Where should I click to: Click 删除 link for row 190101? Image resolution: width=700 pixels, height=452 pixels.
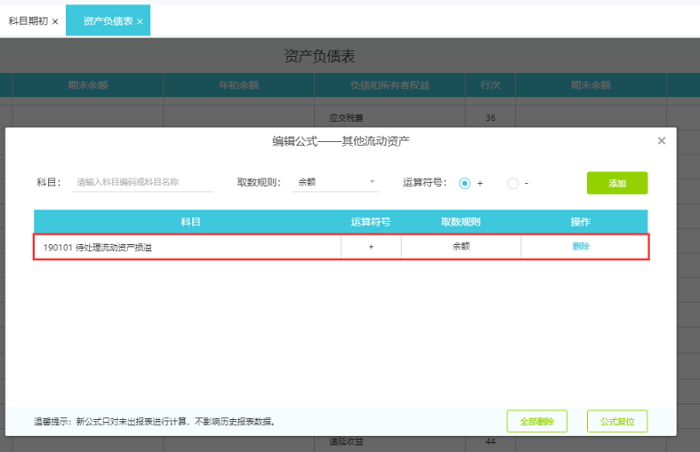pyautogui.click(x=581, y=246)
